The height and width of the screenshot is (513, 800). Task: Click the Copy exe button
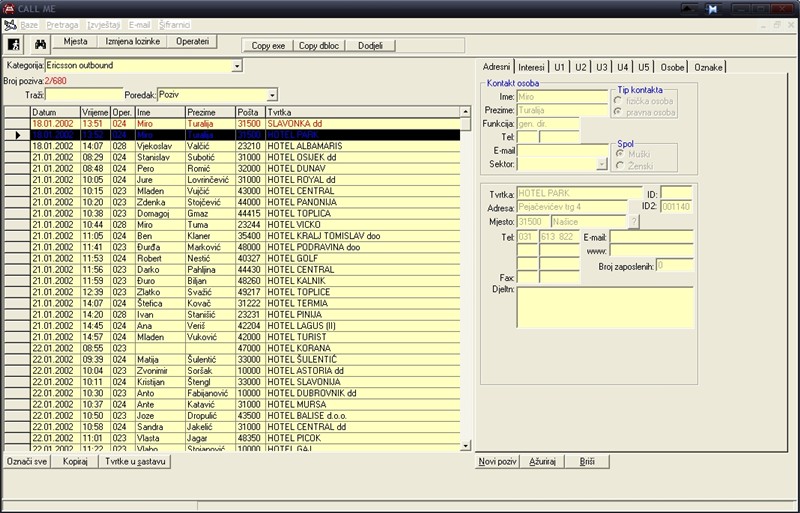tap(268, 45)
